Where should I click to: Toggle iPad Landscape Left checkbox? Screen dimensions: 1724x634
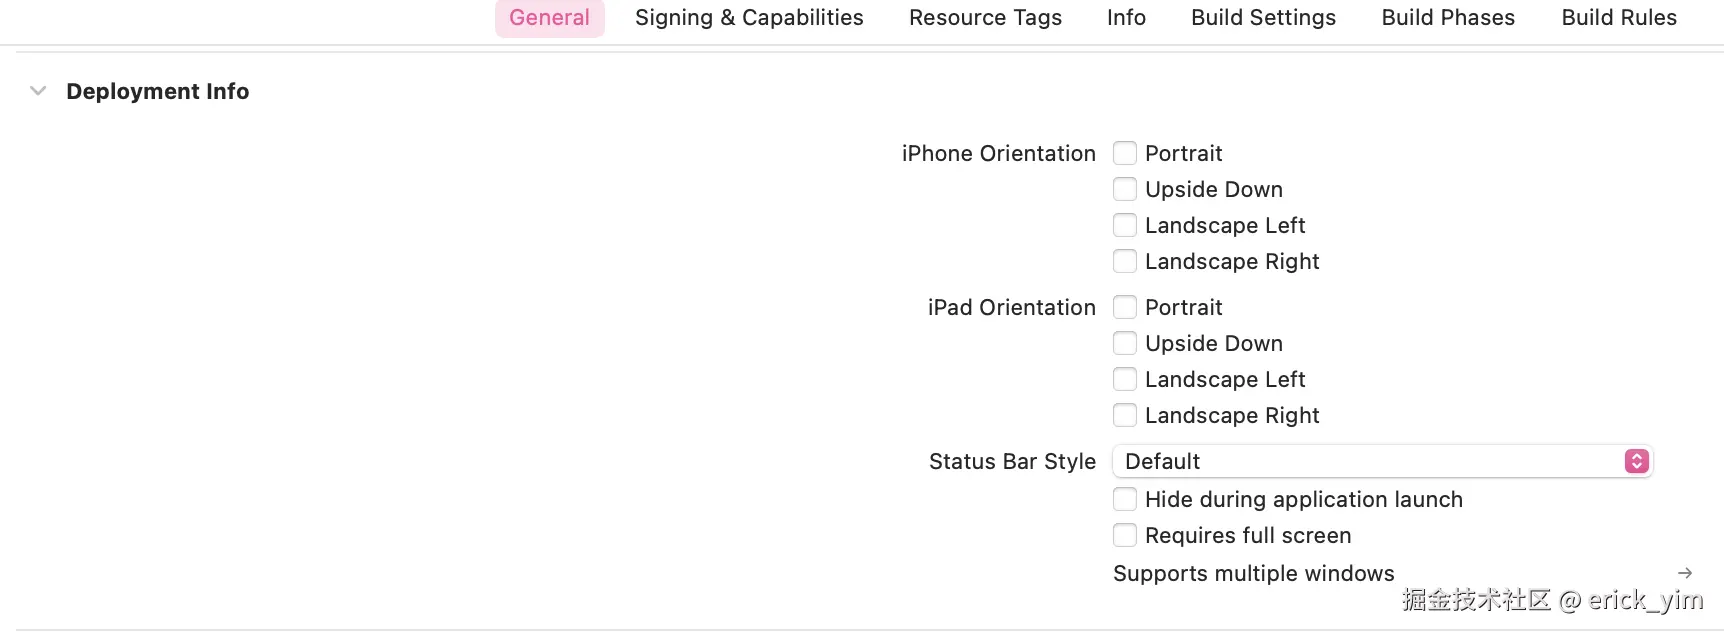pyautogui.click(x=1125, y=379)
